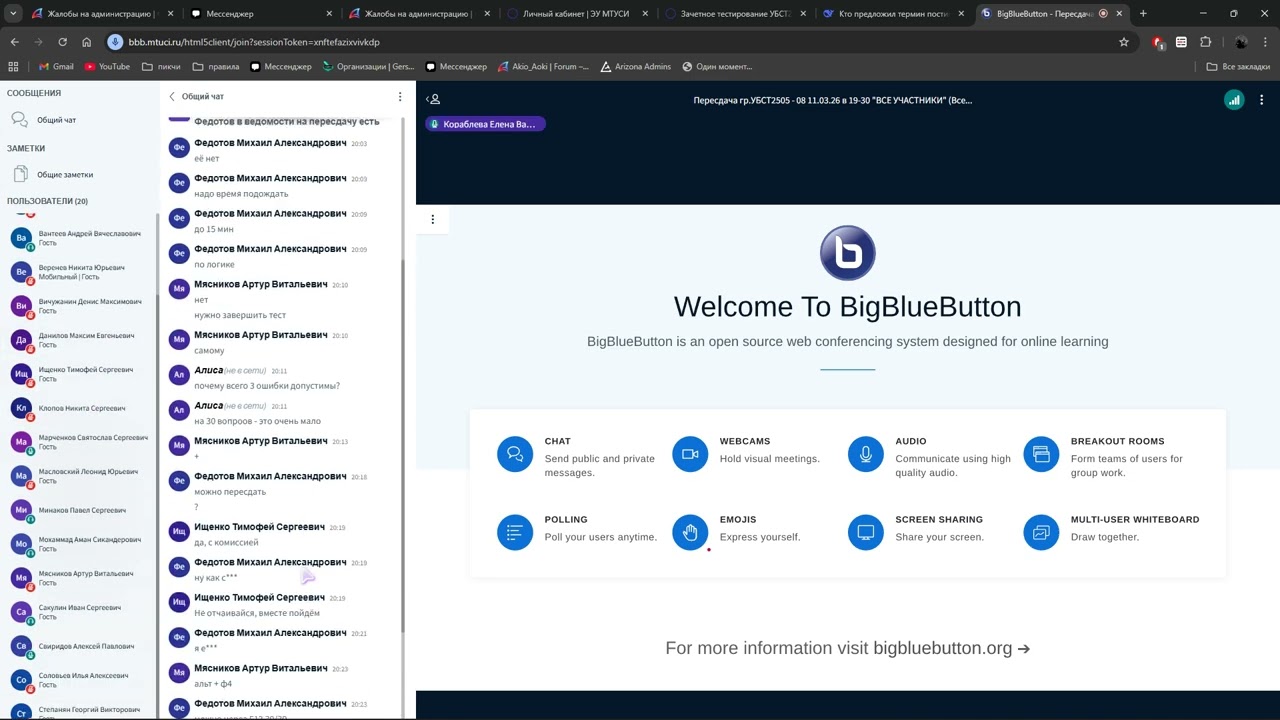Click the user name Свиридов Алексей Павлович
Image resolution: width=1280 pixels, height=720 pixels.
point(86,646)
